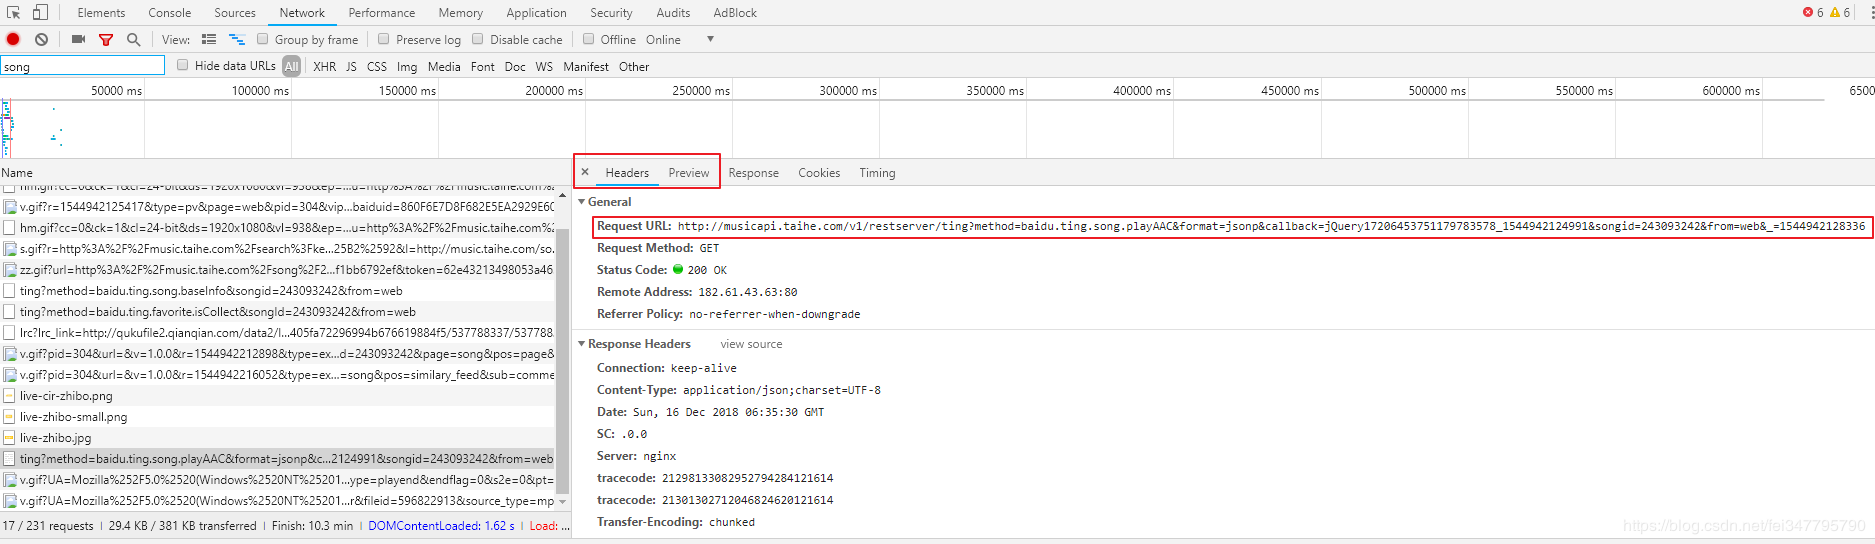Clear the network log
1875x544 pixels.
tap(41, 39)
